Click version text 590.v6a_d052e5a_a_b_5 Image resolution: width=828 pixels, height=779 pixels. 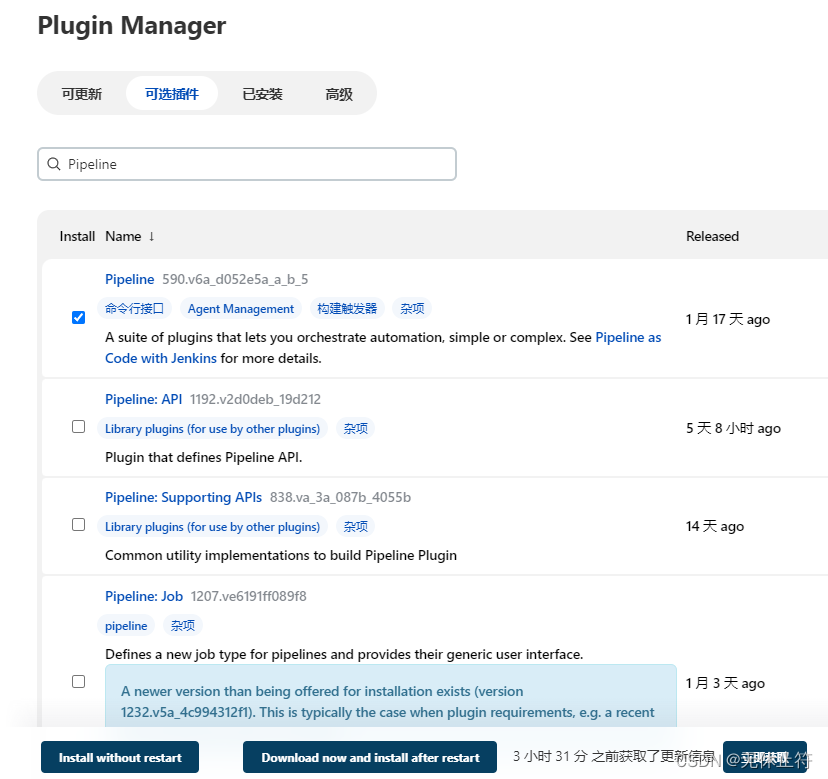point(235,279)
